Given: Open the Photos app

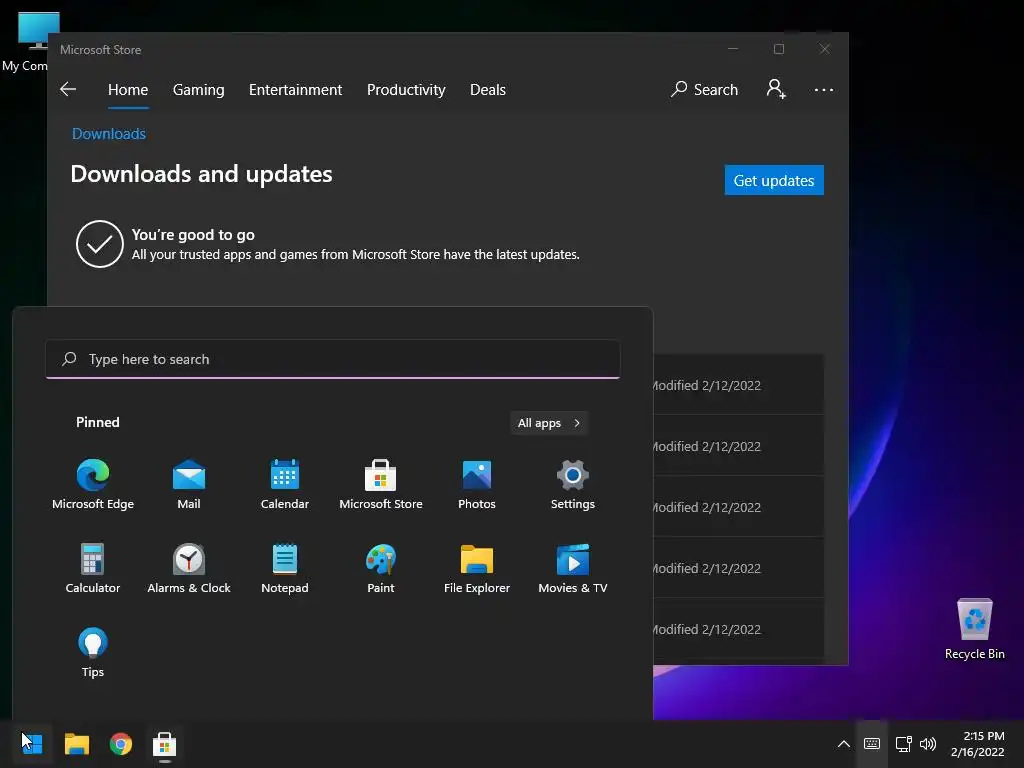Looking at the screenshot, I should click(x=477, y=484).
